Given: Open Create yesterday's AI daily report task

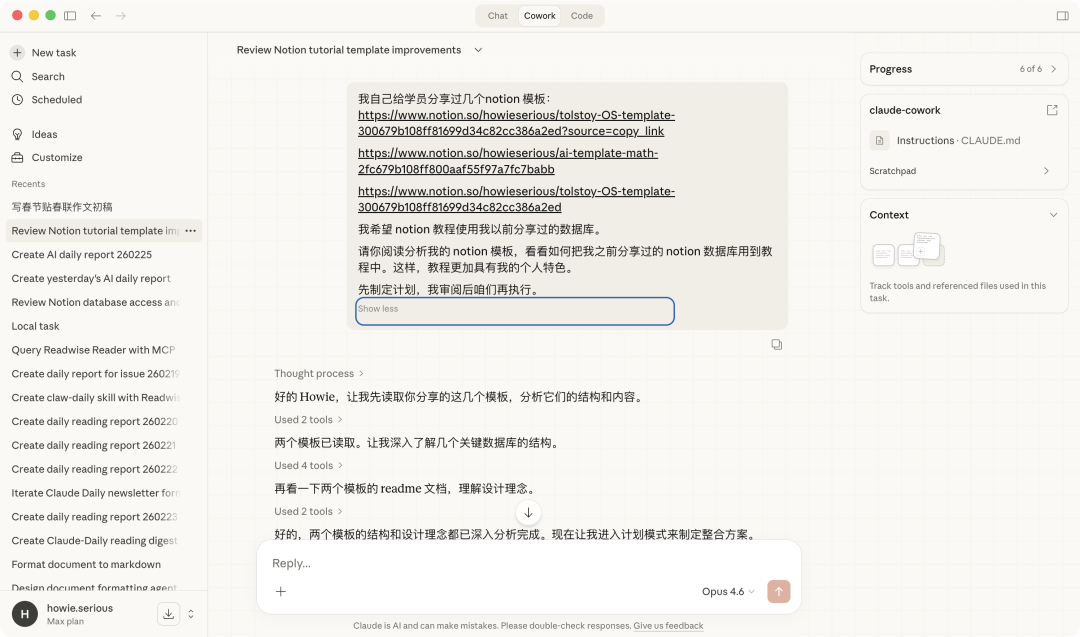Looking at the screenshot, I should click(x=91, y=279).
